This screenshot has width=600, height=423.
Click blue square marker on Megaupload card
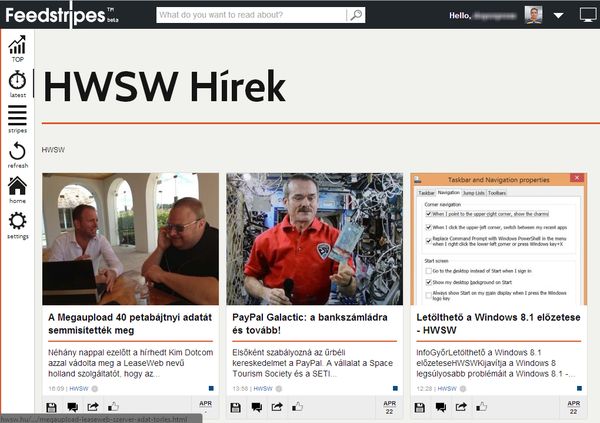click(x=211, y=388)
